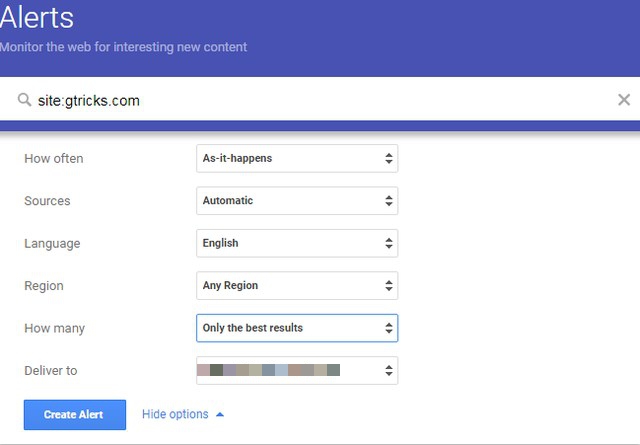640x445 pixels.
Task: Open the Deliver to dropdown
Action: [297, 371]
